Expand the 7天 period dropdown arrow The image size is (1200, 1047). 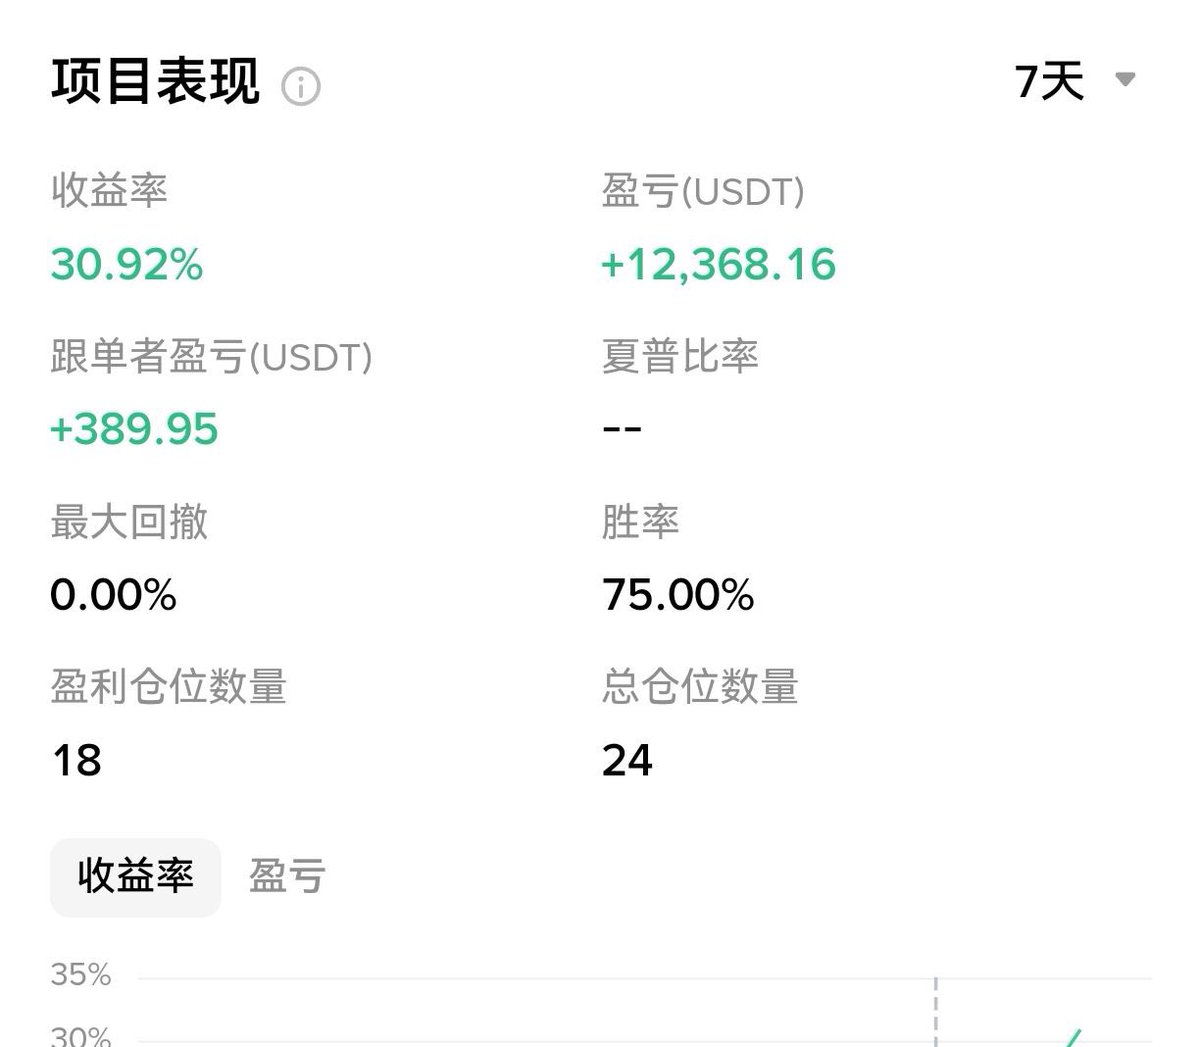[1125, 79]
